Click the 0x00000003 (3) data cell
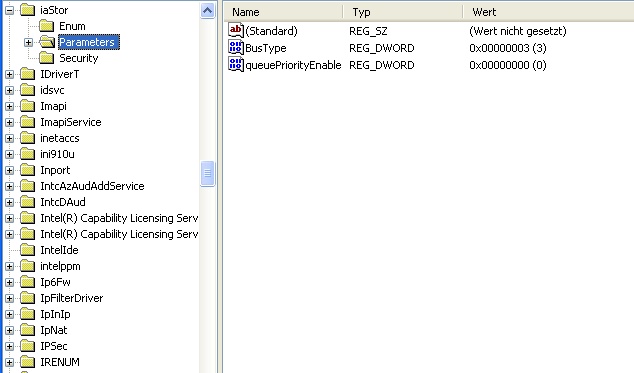 (508, 48)
